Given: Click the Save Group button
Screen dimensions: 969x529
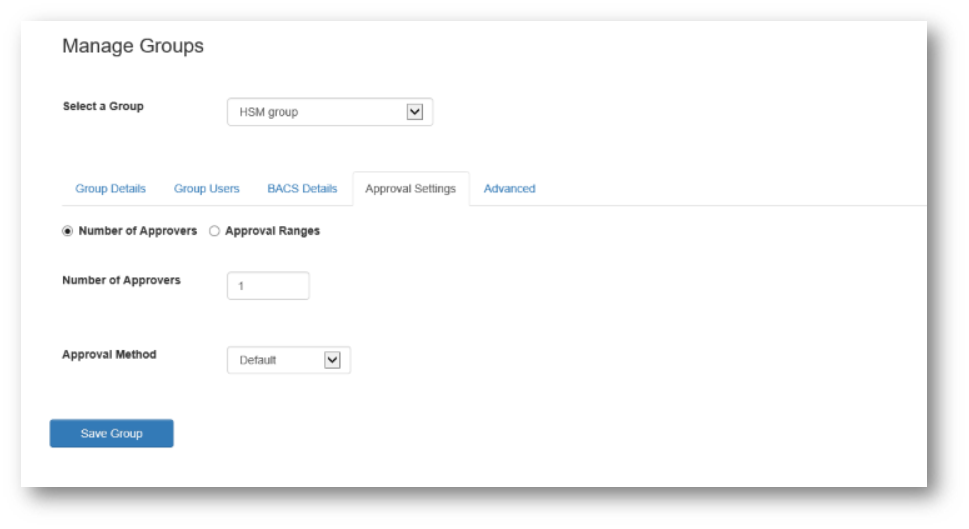Looking at the screenshot, I should 111,433.
